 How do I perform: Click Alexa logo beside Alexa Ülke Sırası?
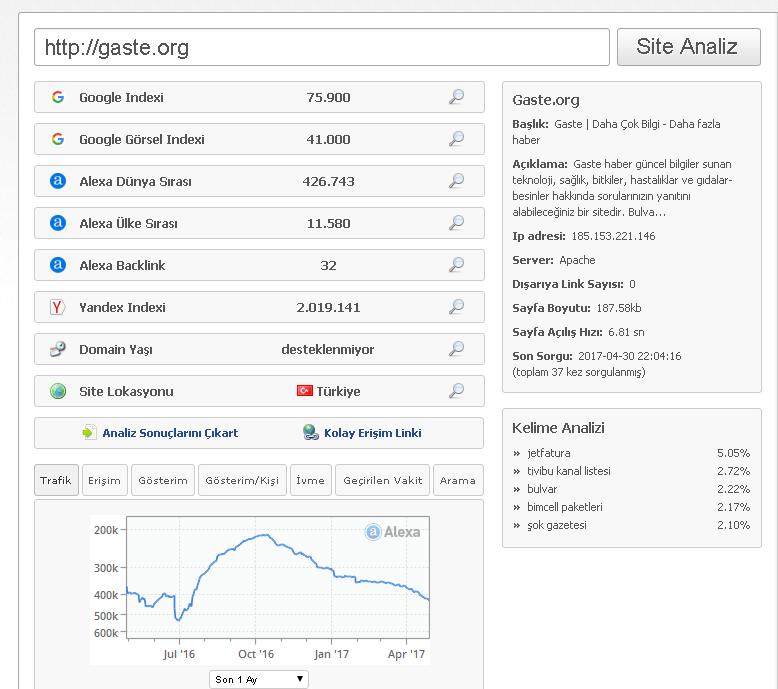coord(58,223)
